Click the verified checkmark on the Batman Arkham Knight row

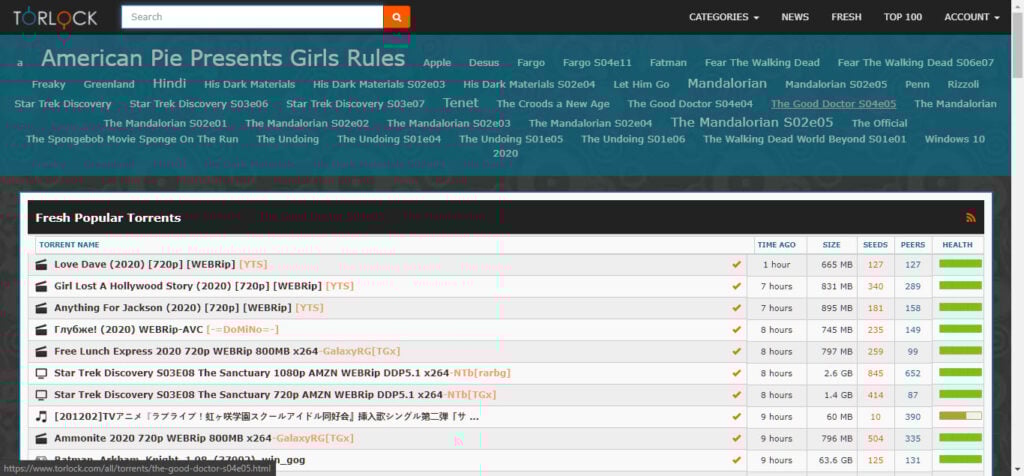pos(737,460)
